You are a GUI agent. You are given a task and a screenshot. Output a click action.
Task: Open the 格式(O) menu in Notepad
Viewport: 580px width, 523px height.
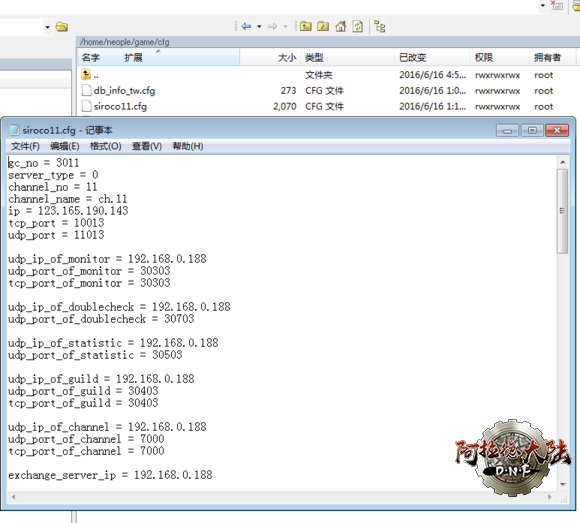point(106,146)
